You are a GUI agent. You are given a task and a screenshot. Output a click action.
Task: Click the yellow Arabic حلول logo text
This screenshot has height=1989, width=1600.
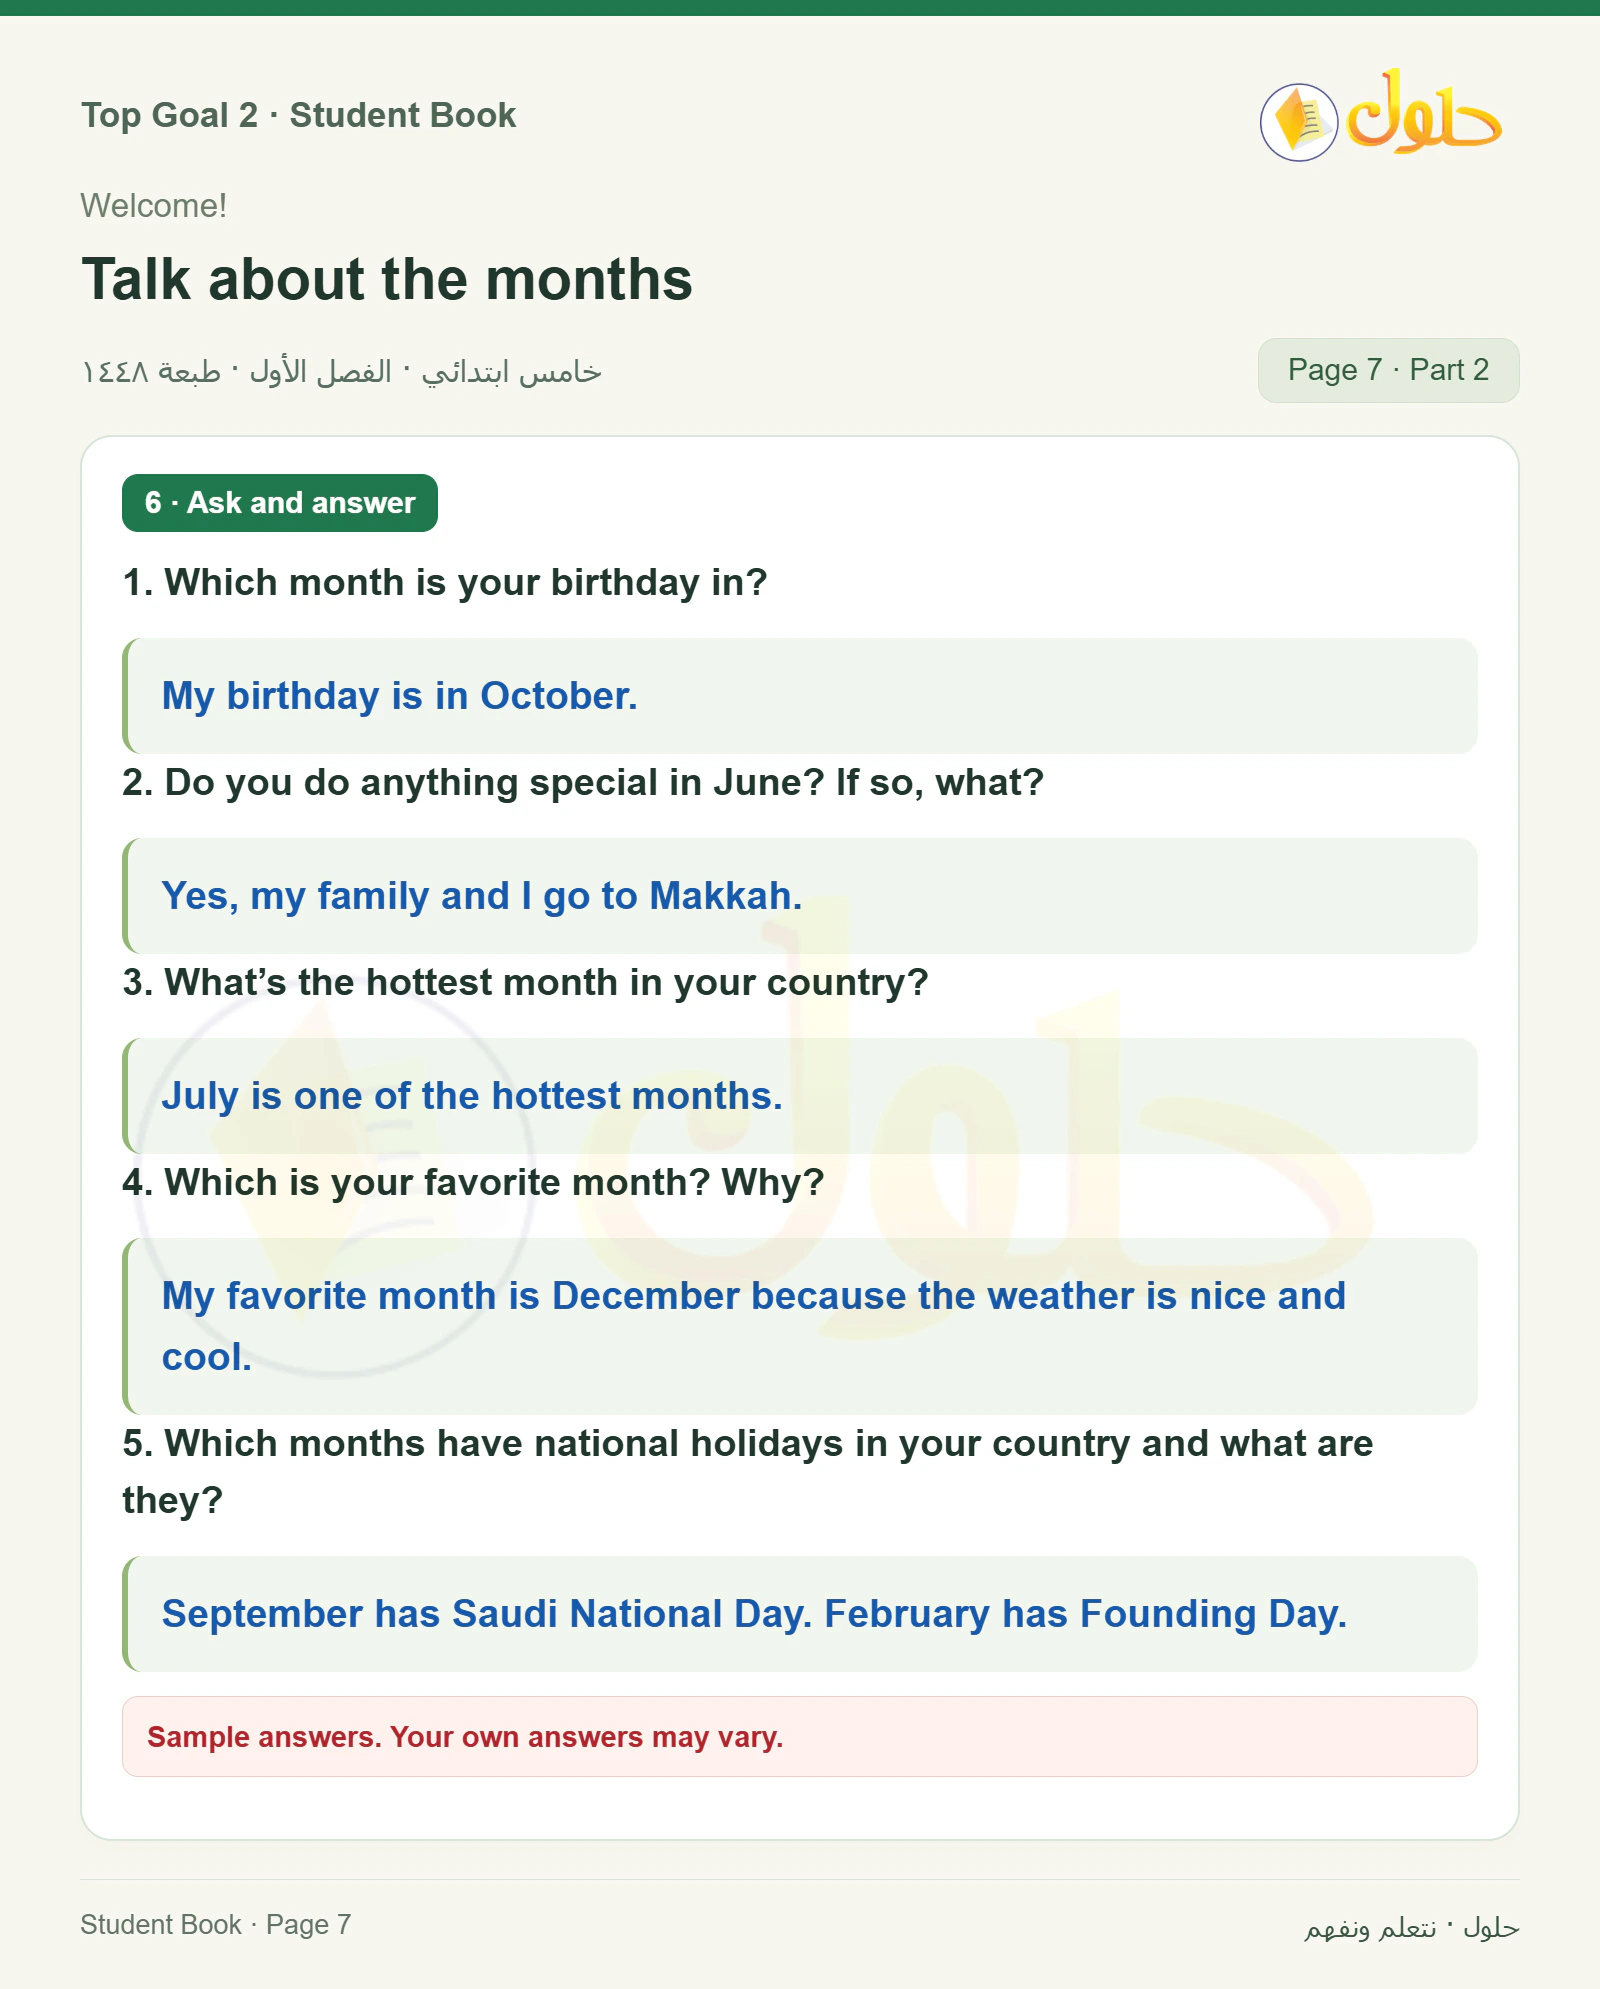tap(1424, 112)
